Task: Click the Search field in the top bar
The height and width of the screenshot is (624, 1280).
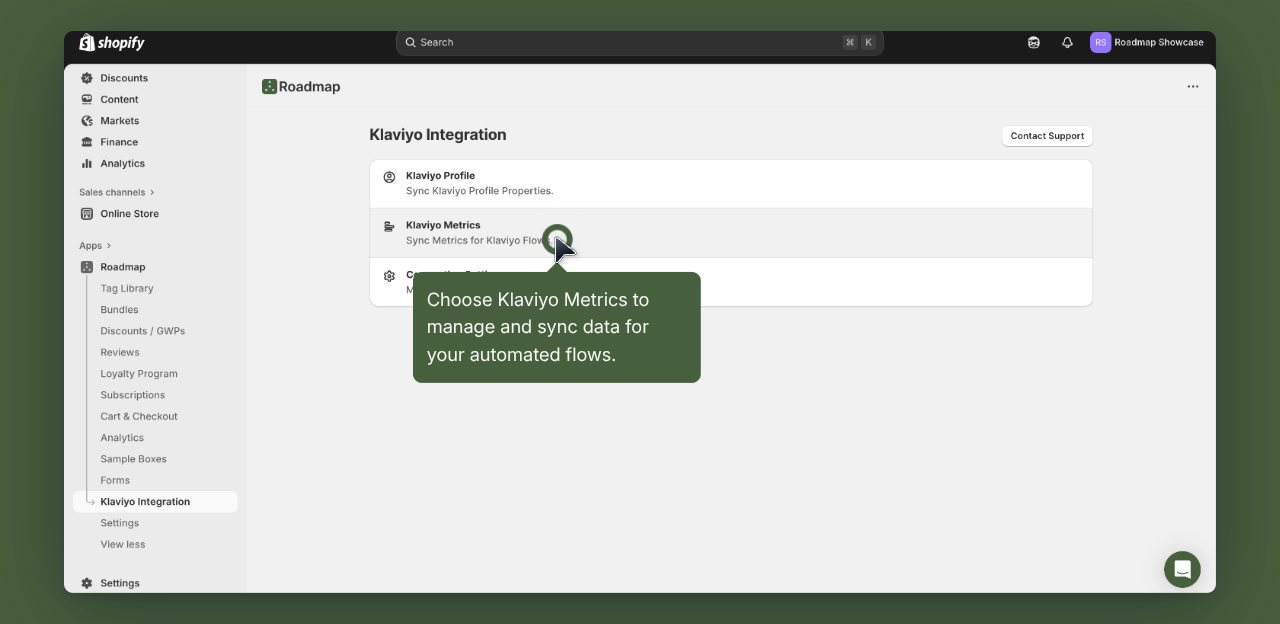Action: pyautogui.click(x=640, y=42)
